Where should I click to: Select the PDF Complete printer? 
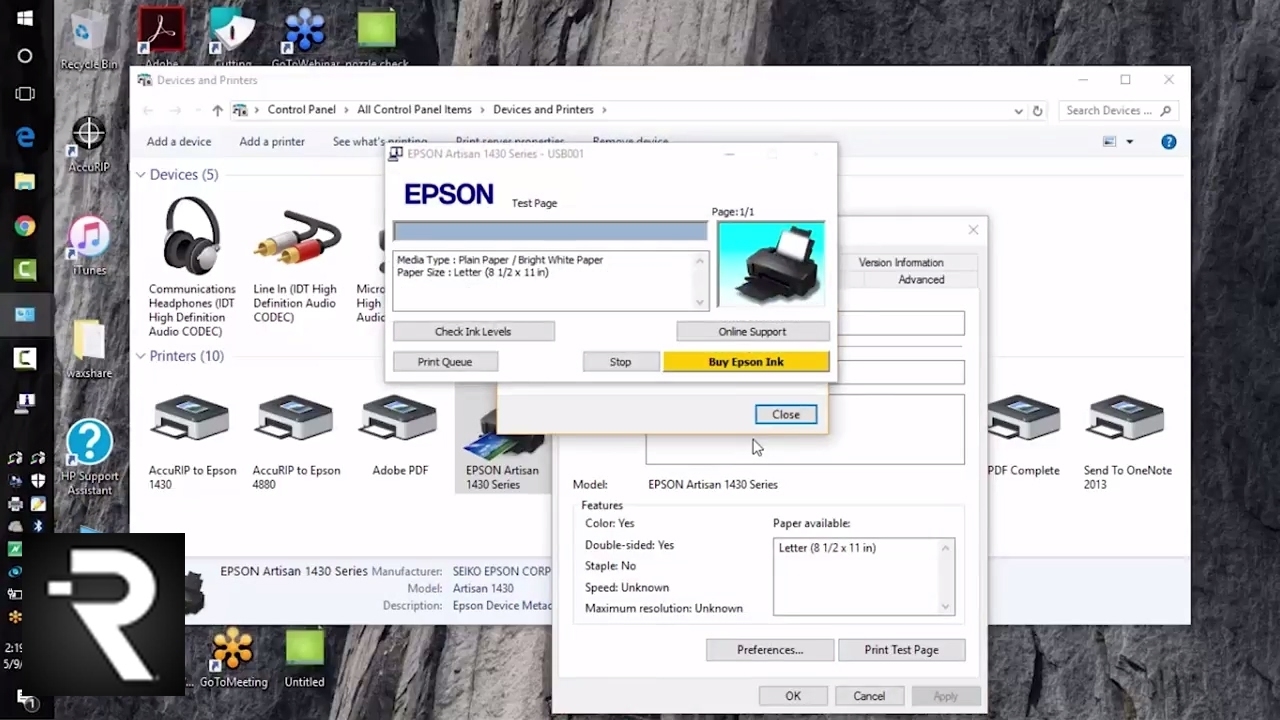coord(1023,435)
